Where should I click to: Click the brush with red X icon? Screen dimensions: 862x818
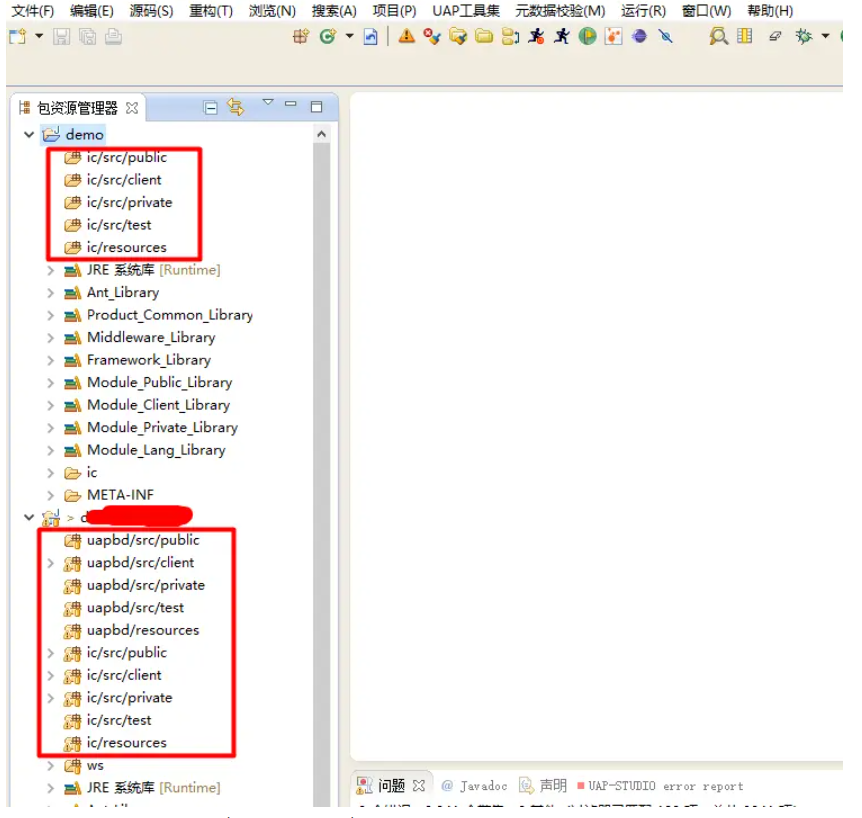pos(432,37)
